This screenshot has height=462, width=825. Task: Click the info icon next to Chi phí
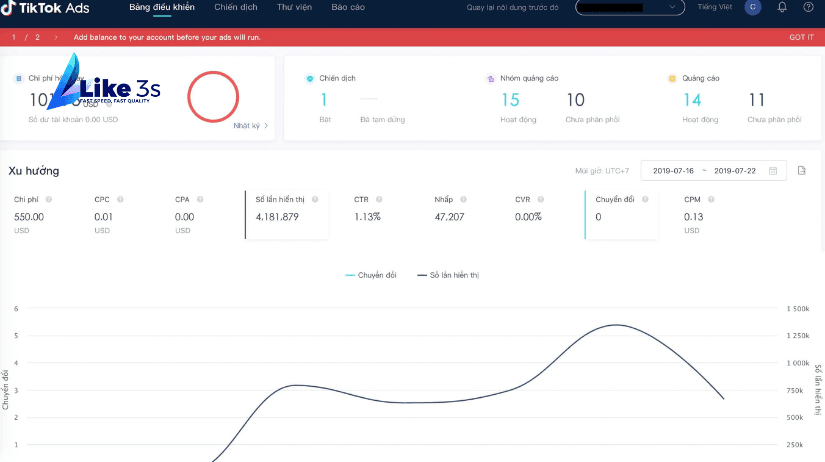tap(48, 199)
